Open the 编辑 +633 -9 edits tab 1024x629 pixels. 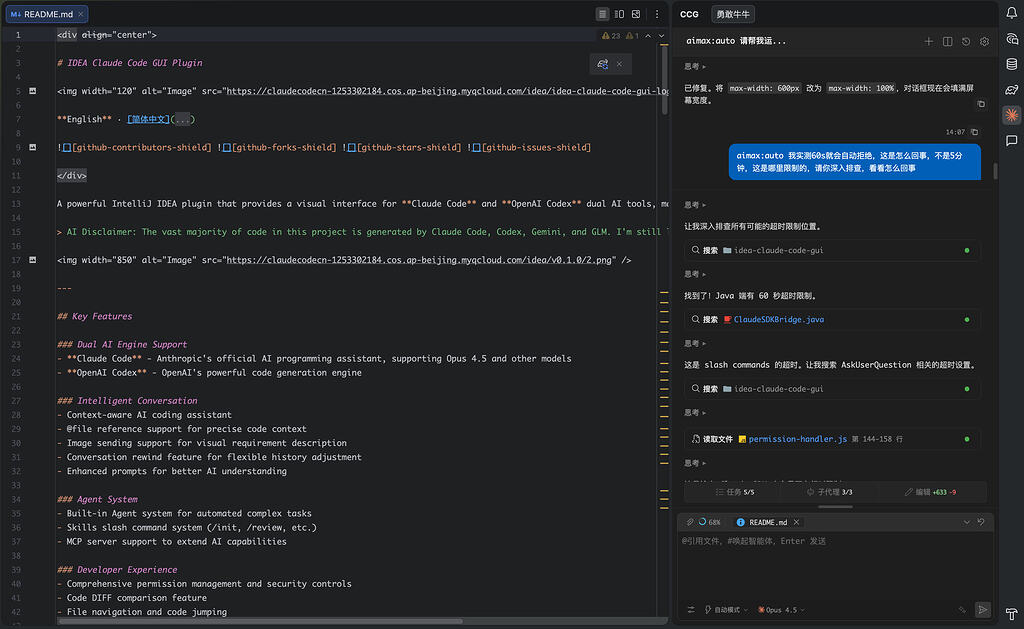point(930,492)
